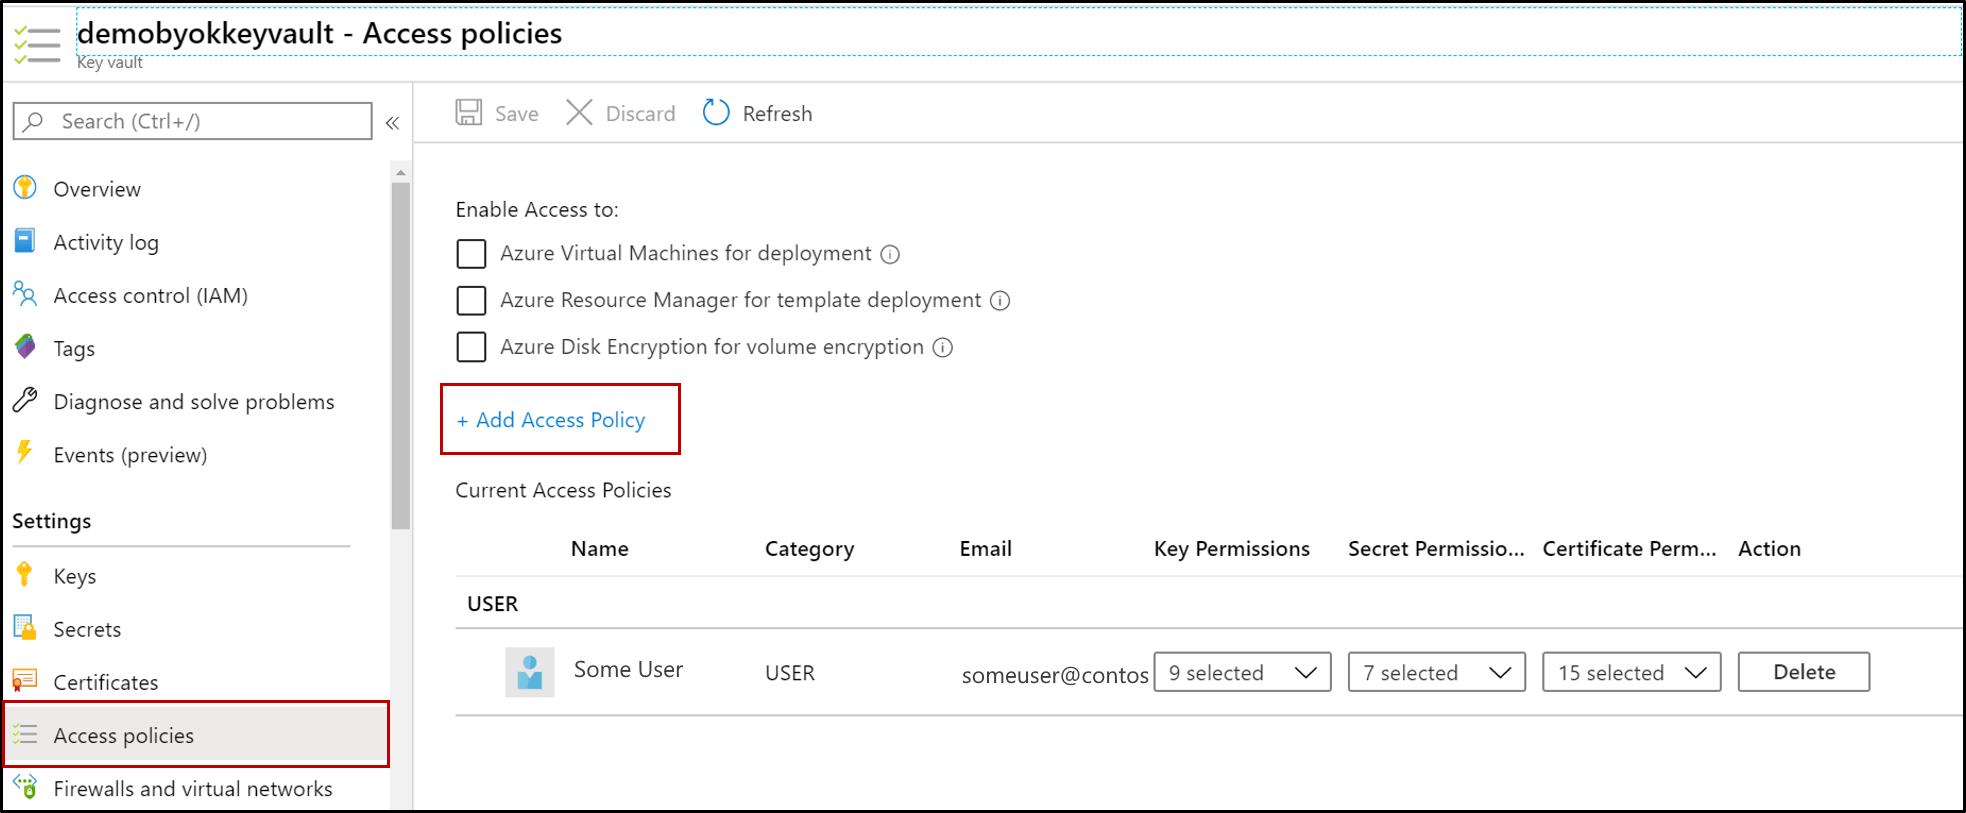The width and height of the screenshot is (1966, 813).
Task: Click the sidebar Search (Ctrl+/) field
Action: [193, 121]
